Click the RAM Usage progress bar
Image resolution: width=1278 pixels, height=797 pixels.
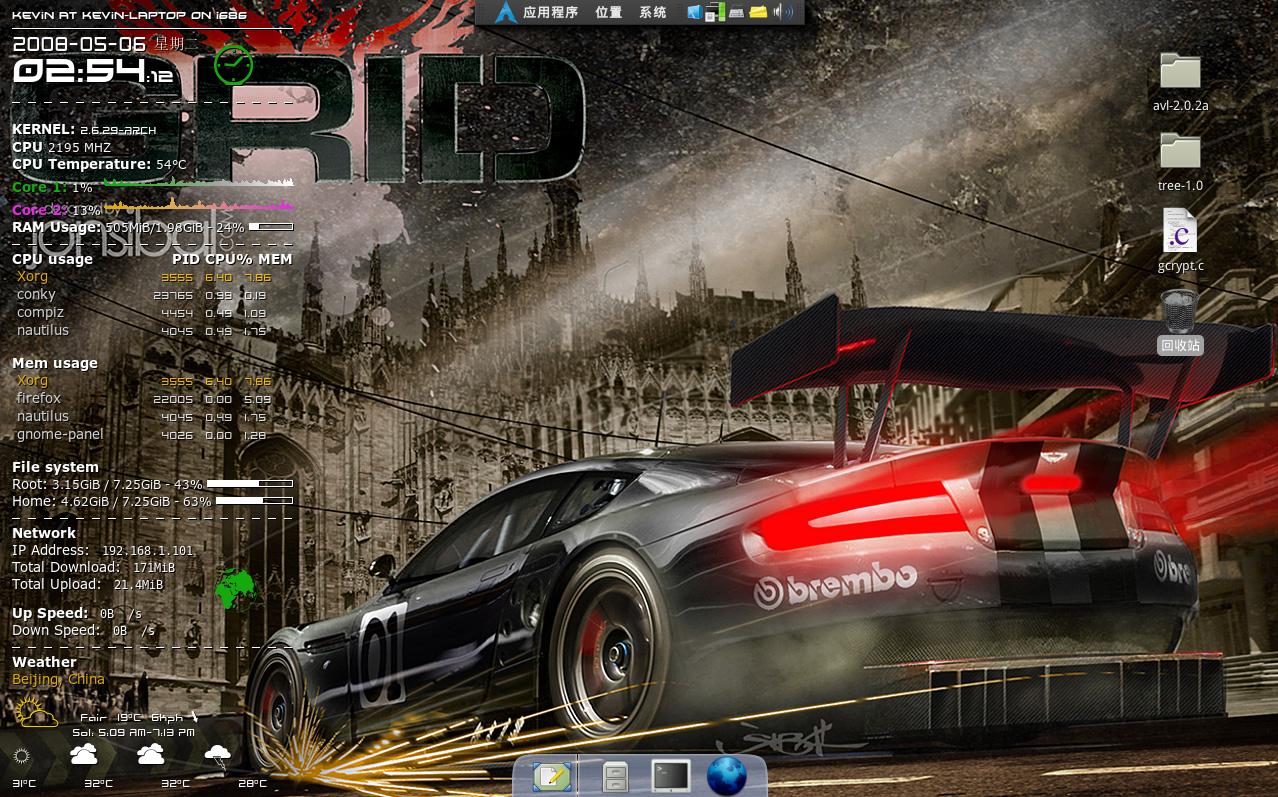coord(271,227)
